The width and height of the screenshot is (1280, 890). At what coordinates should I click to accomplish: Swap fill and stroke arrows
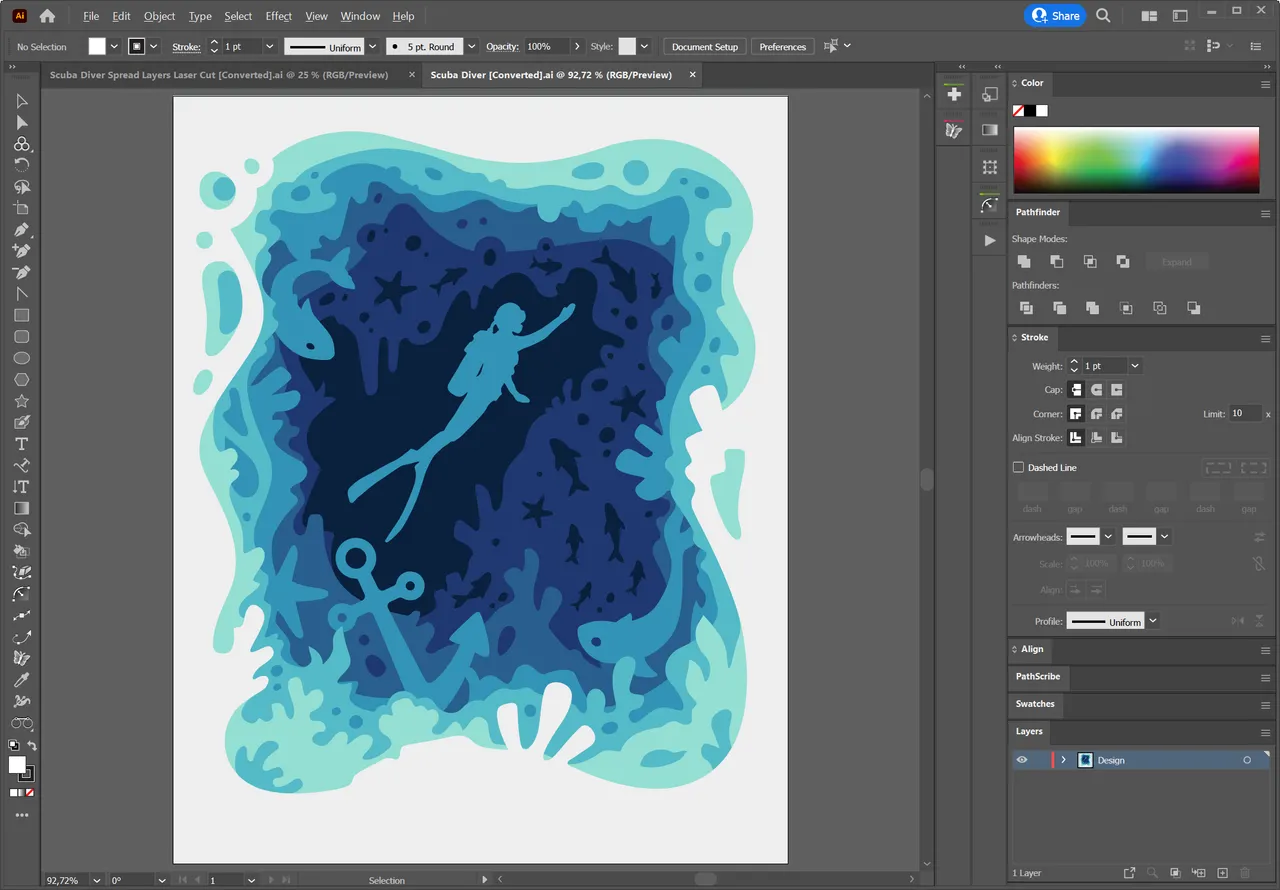pyautogui.click(x=32, y=746)
